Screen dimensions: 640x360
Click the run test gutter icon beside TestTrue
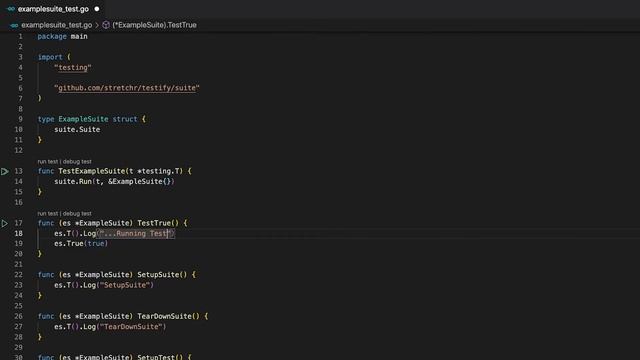click(x=4, y=223)
